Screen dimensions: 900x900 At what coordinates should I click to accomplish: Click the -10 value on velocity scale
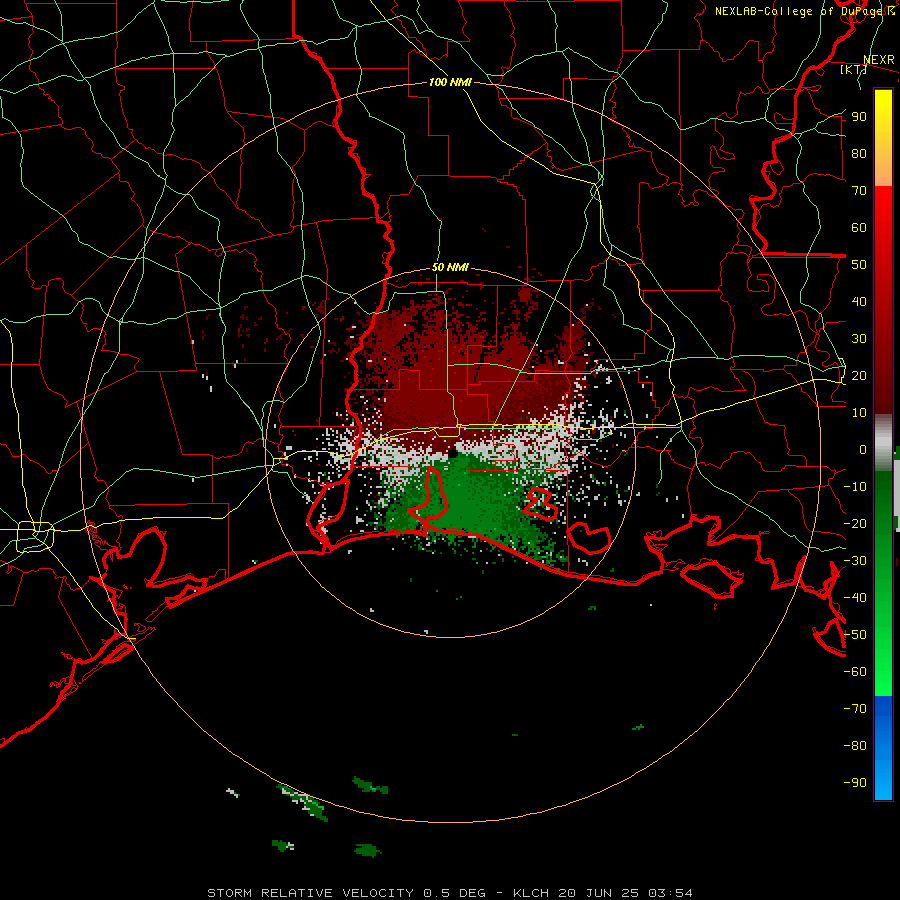pyautogui.click(x=855, y=487)
